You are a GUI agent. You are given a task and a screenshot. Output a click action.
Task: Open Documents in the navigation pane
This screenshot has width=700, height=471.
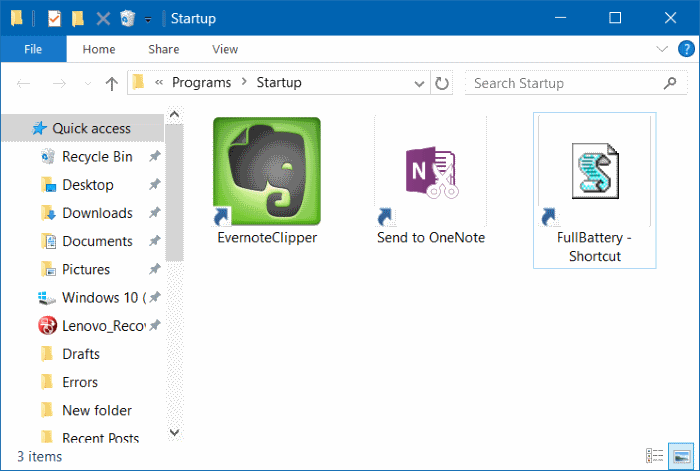point(97,241)
